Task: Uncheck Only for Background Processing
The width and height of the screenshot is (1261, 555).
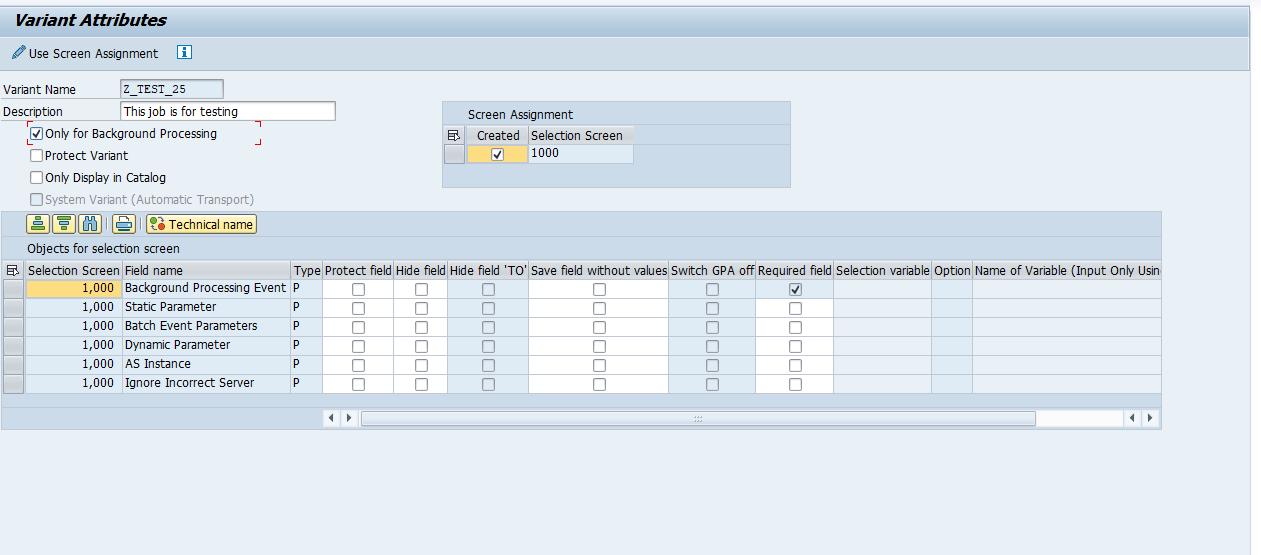Action: [x=37, y=134]
